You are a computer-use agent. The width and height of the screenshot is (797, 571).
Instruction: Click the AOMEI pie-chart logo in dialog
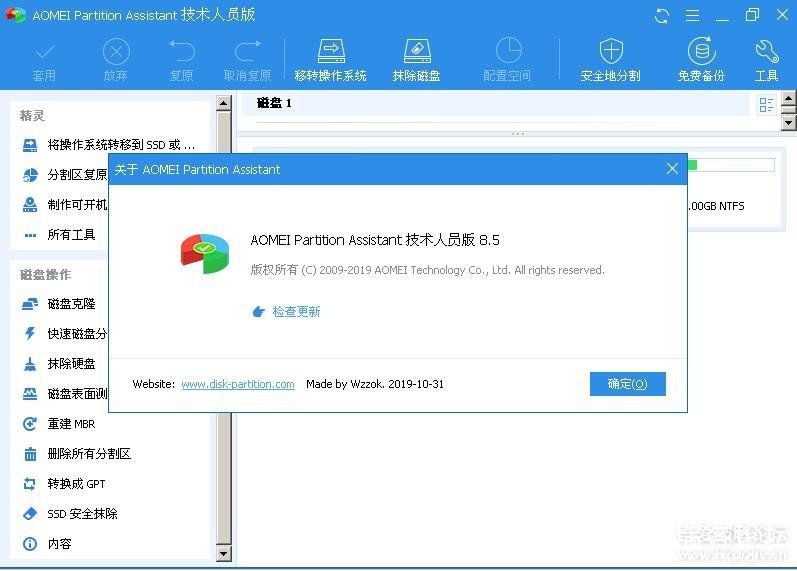[x=204, y=254]
